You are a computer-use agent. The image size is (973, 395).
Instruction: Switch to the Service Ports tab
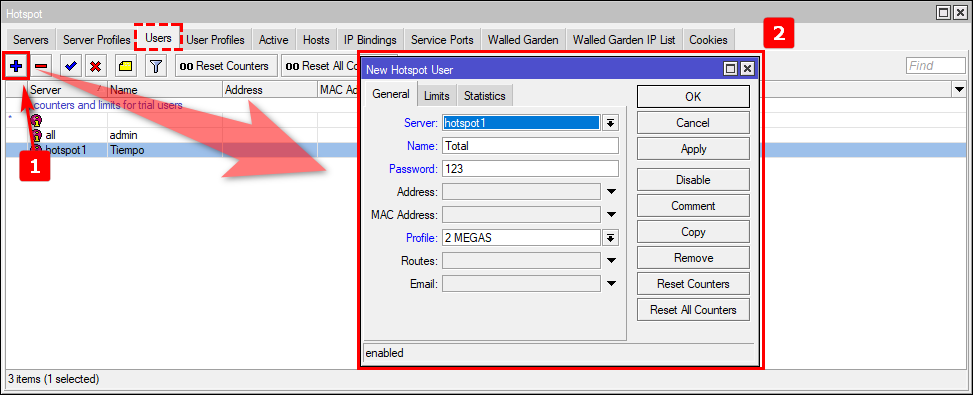[442, 40]
